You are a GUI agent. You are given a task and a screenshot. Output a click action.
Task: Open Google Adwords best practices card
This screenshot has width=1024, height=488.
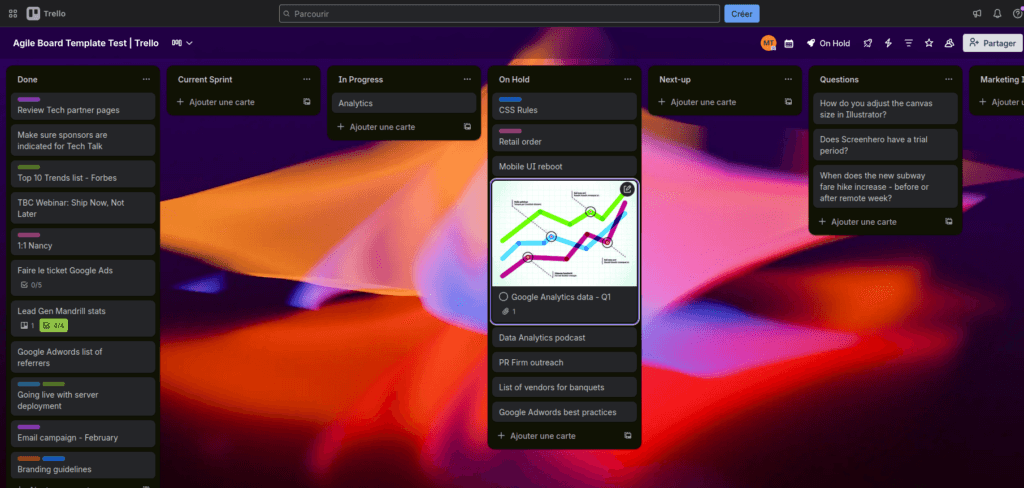[564, 412]
